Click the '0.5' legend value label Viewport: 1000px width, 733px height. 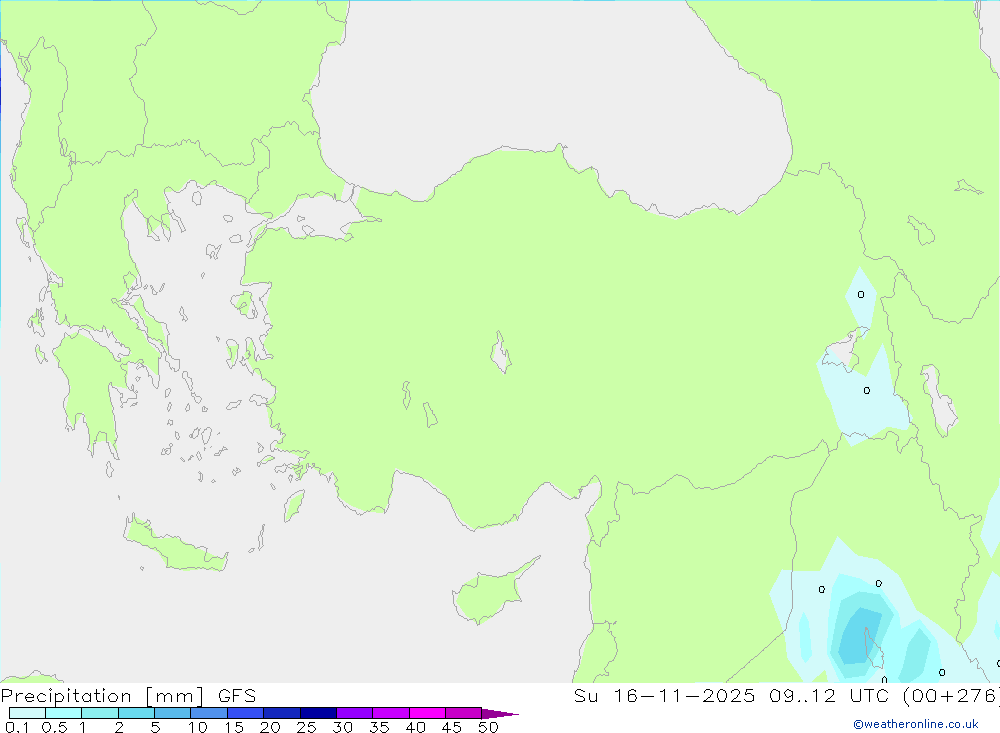pyautogui.click(x=54, y=727)
